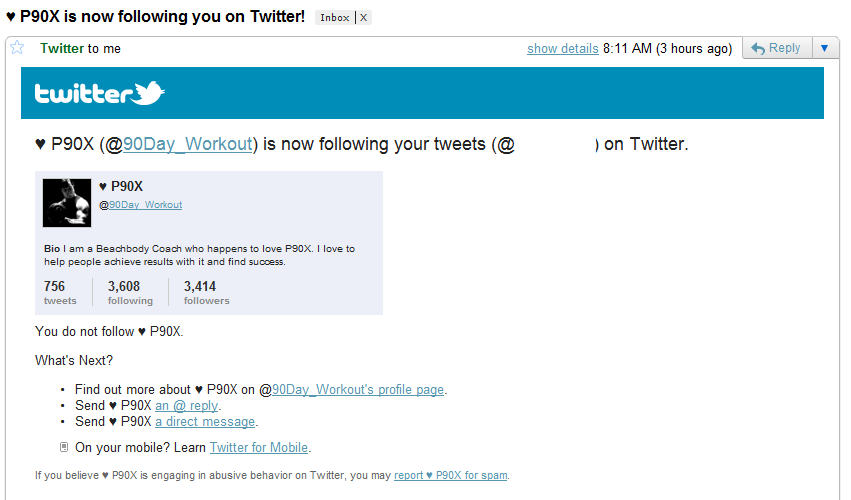
Task: Click 90Day_Workout handle in profile card
Action: [145, 205]
